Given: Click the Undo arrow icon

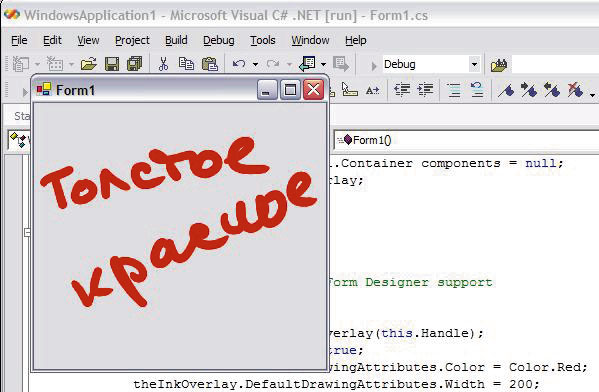Looking at the screenshot, I should pyautogui.click(x=239, y=64).
